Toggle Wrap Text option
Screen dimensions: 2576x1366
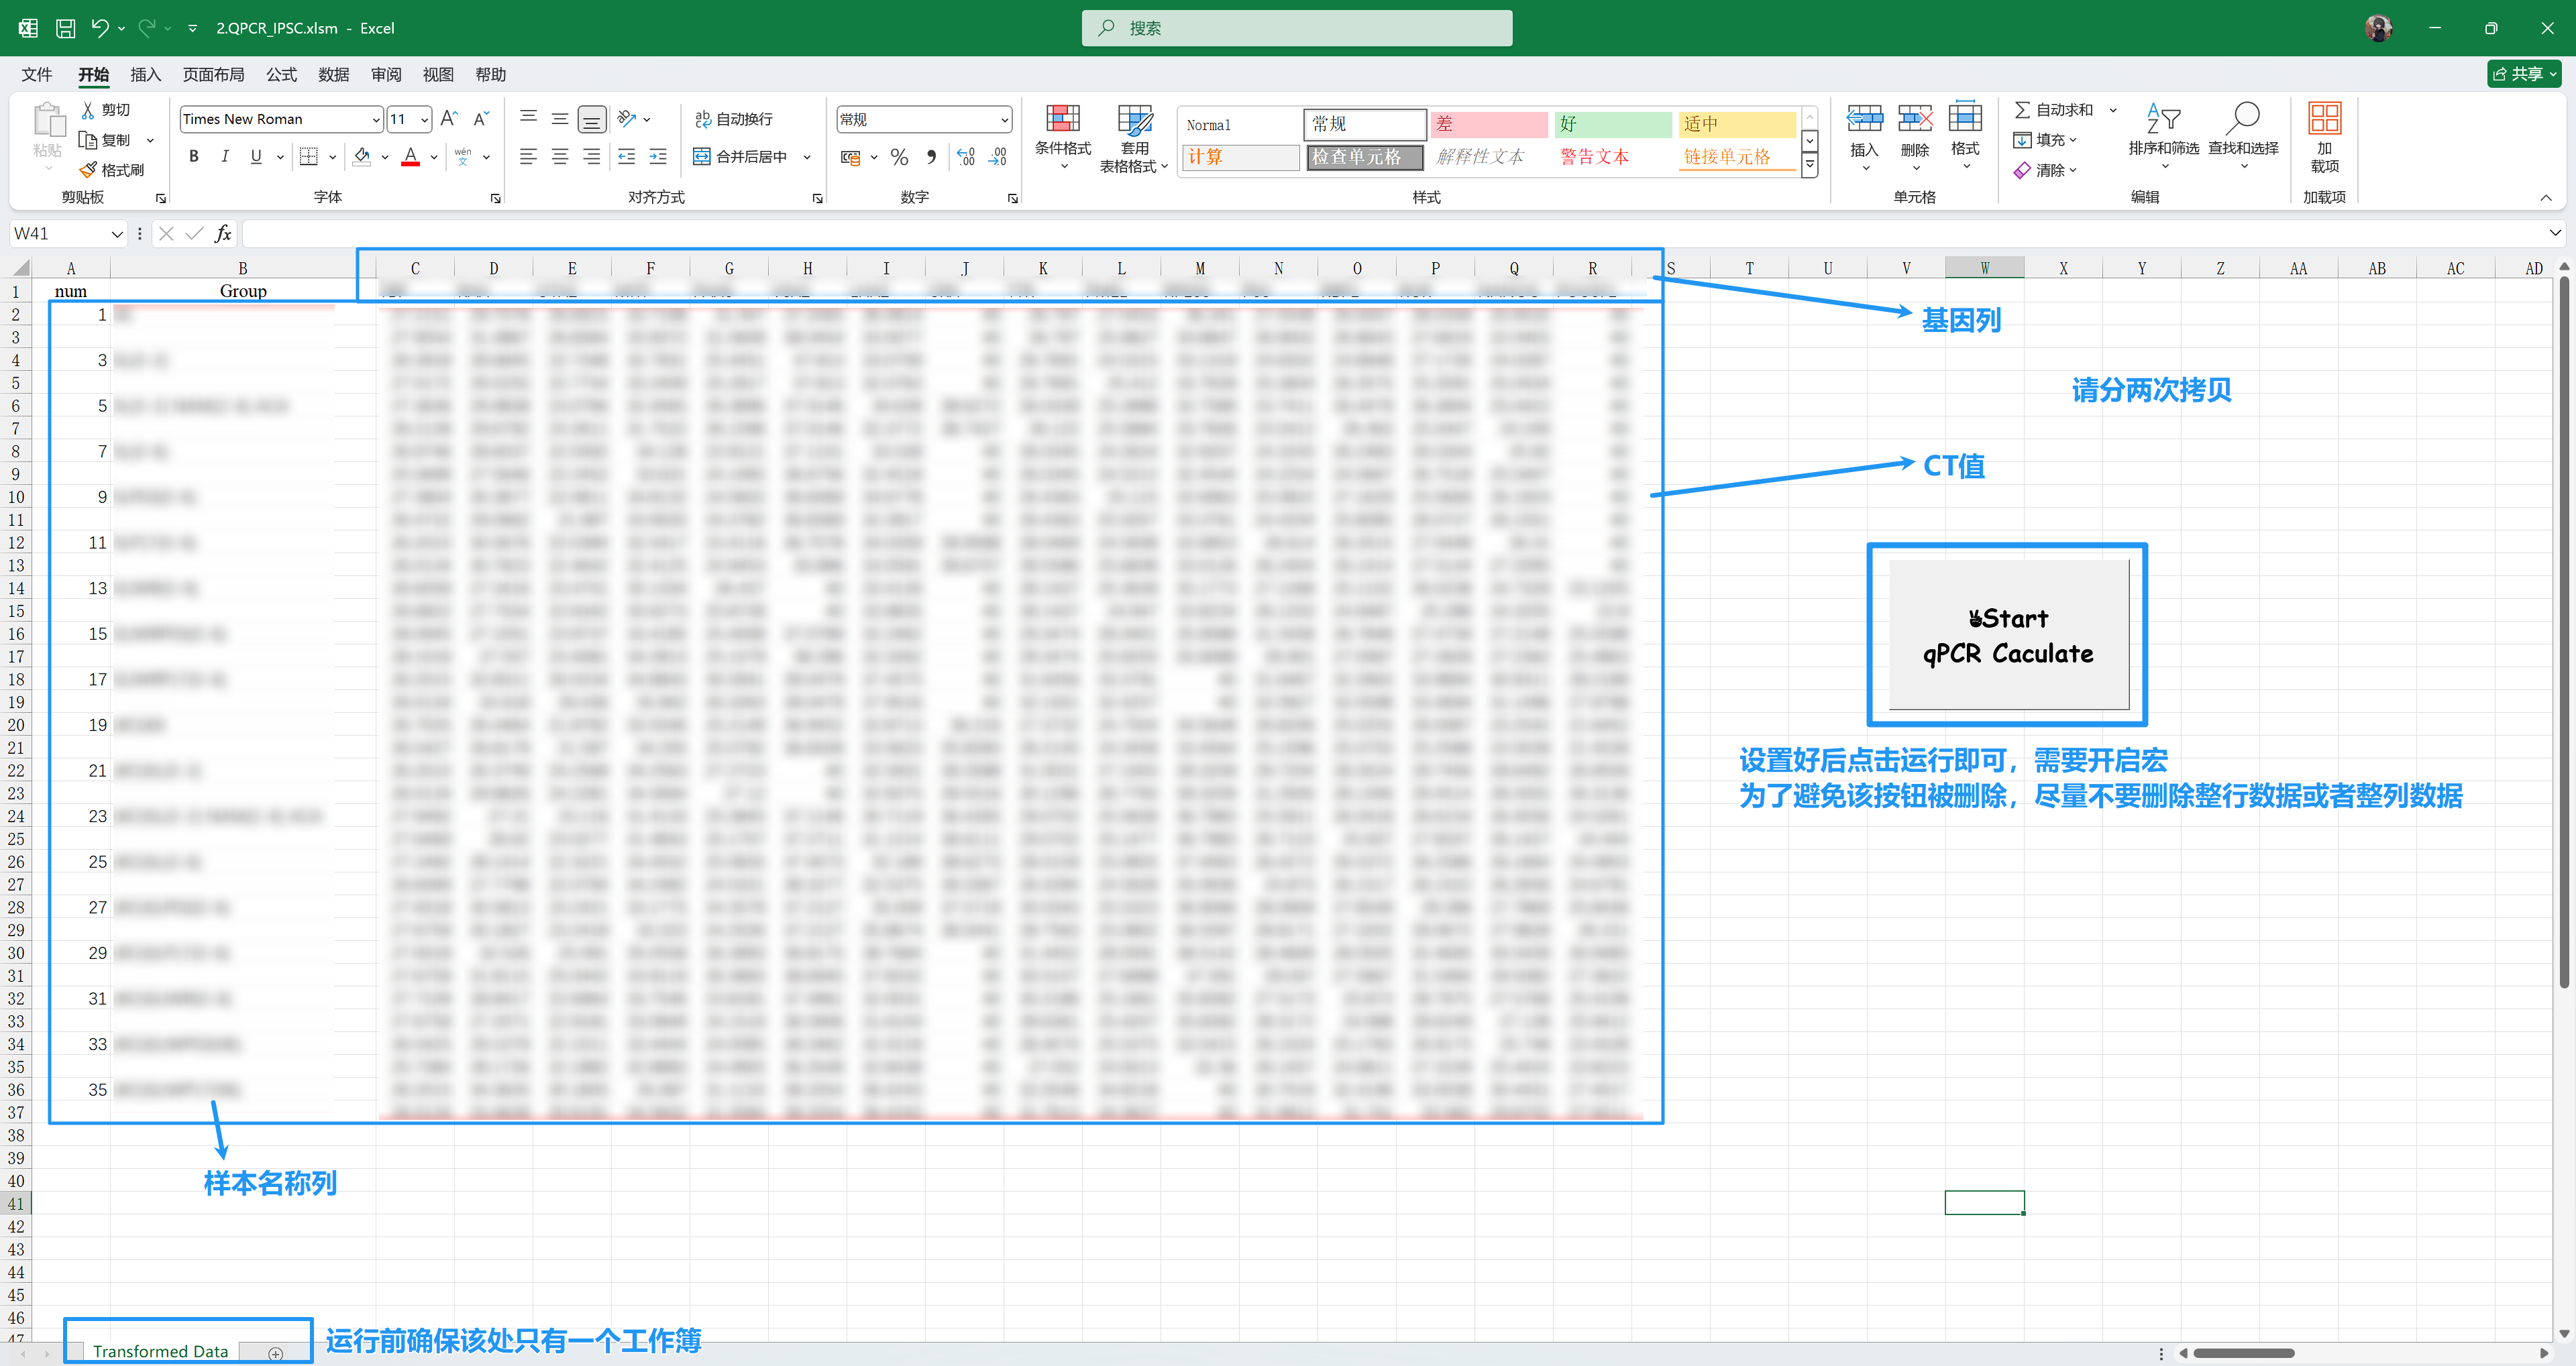tap(734, 119)
